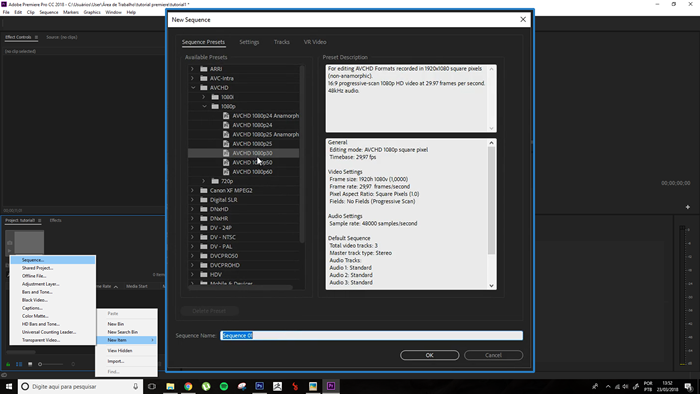The image size is (700, 394).
Task: Select AVCHD 1080p60 preset
Action: [252, 172]
